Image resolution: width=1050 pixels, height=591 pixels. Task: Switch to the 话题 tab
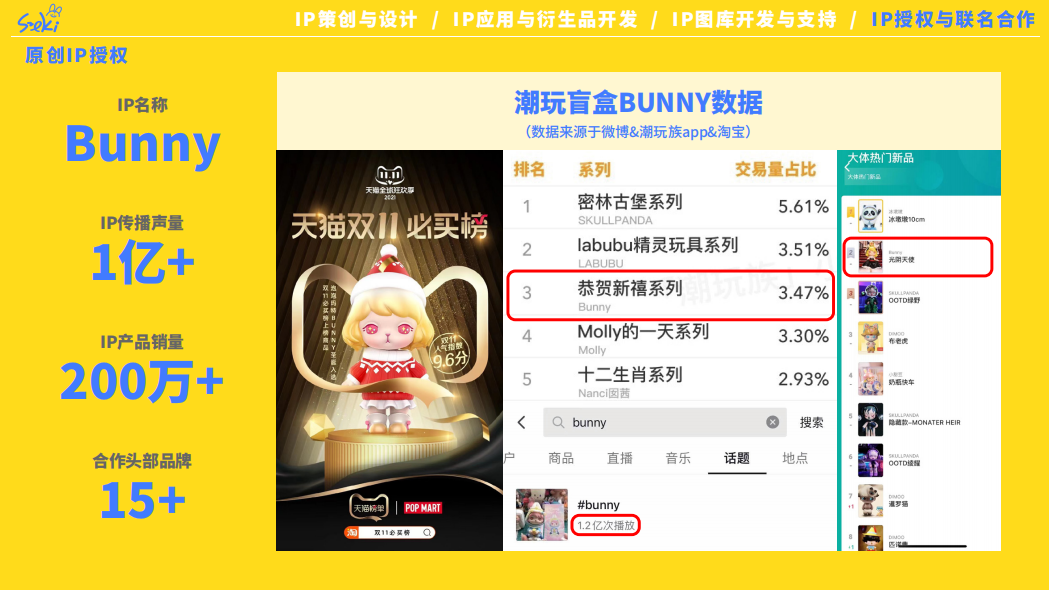coord(737,458)
